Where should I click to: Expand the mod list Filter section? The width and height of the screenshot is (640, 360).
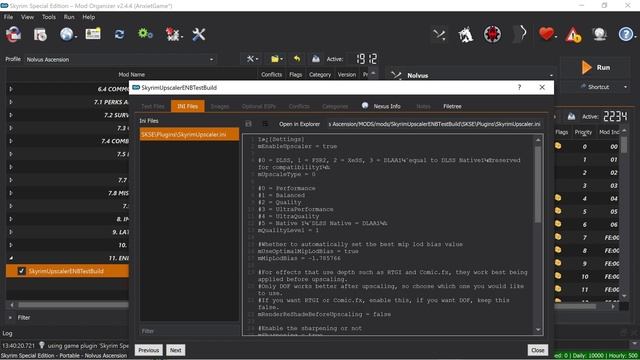(11, 318)
